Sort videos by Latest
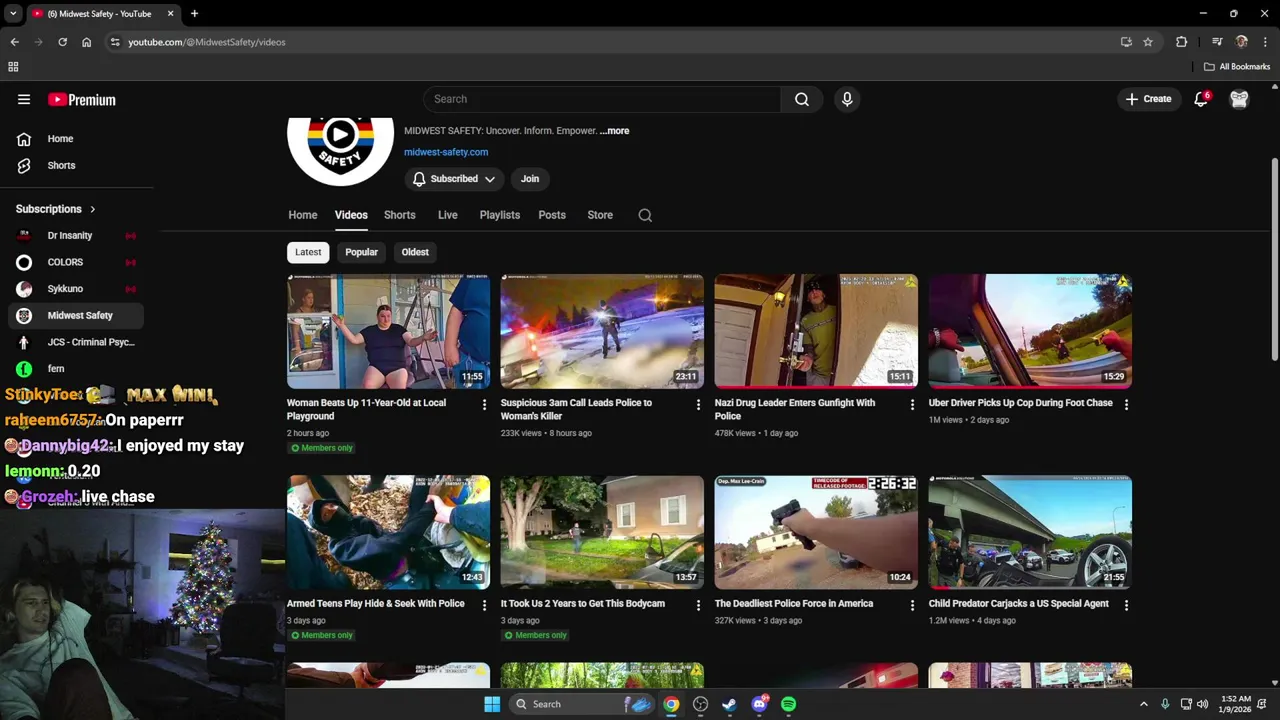 [x=308, y=252]
